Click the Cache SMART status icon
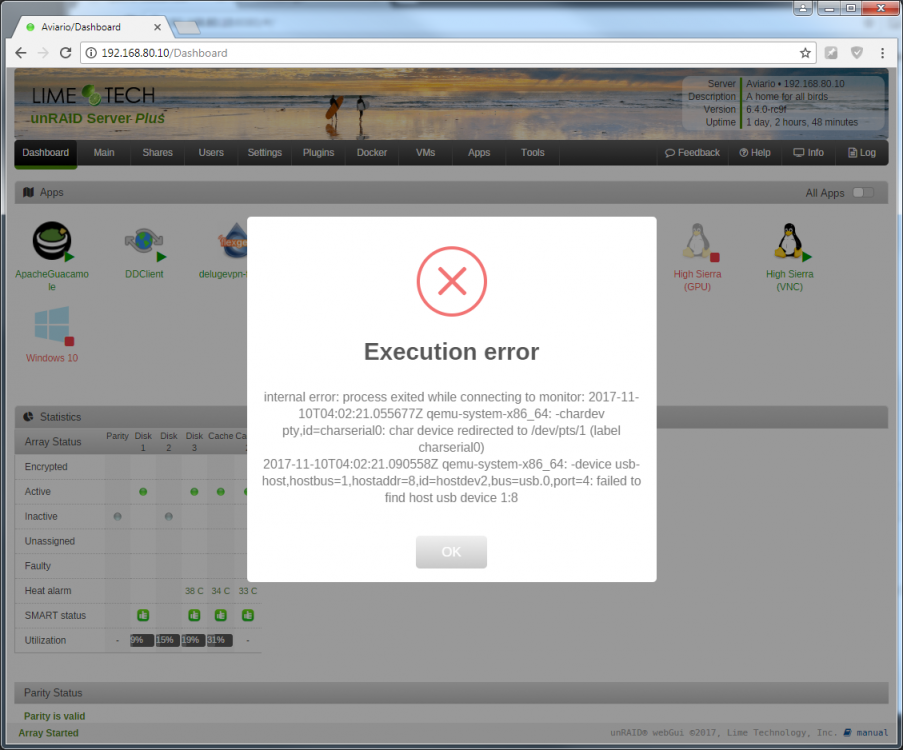903x750 pixels. 221,615
